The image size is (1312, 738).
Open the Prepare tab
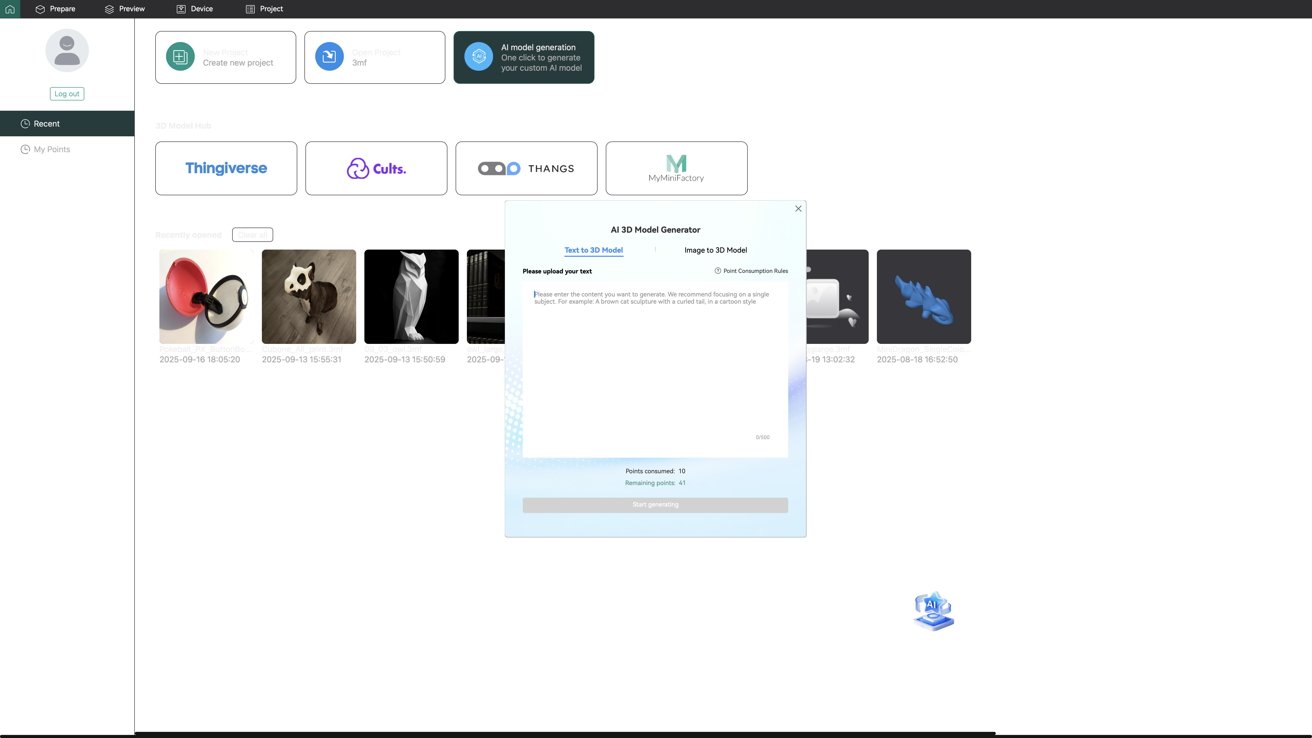point(55,9)
